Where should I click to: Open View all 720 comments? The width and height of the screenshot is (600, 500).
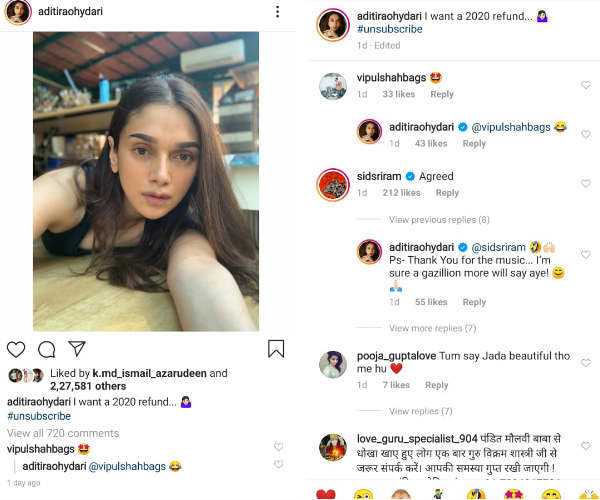63,433
